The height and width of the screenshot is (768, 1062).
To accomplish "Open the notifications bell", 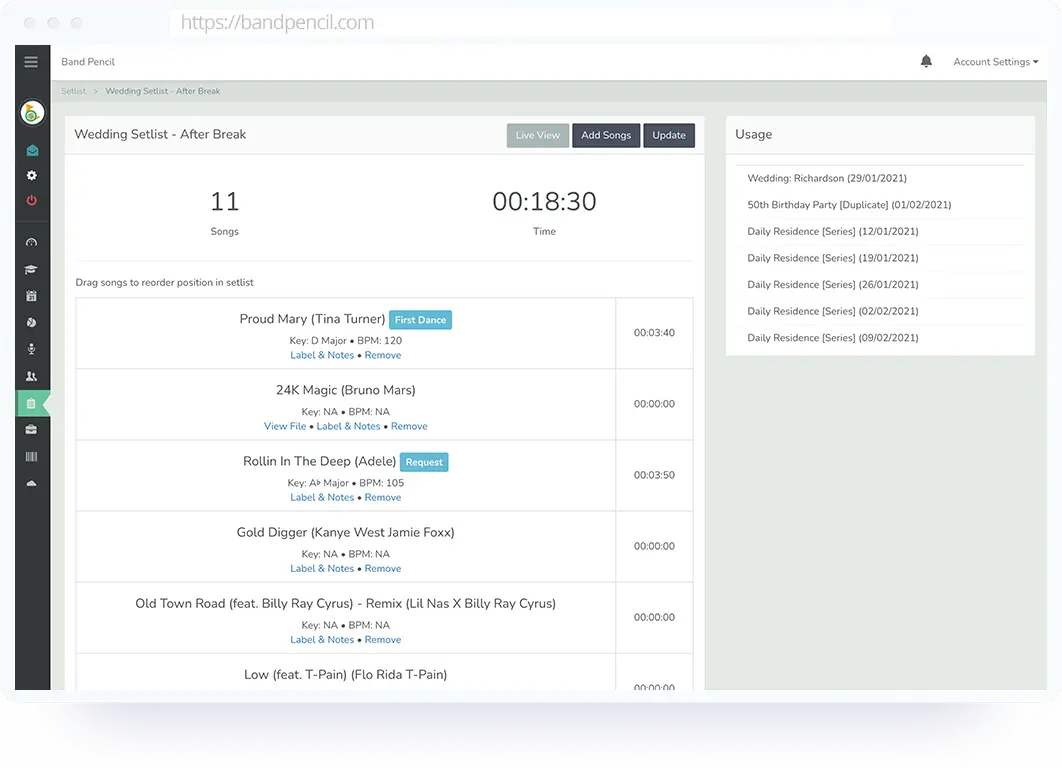I will (926, 62).
